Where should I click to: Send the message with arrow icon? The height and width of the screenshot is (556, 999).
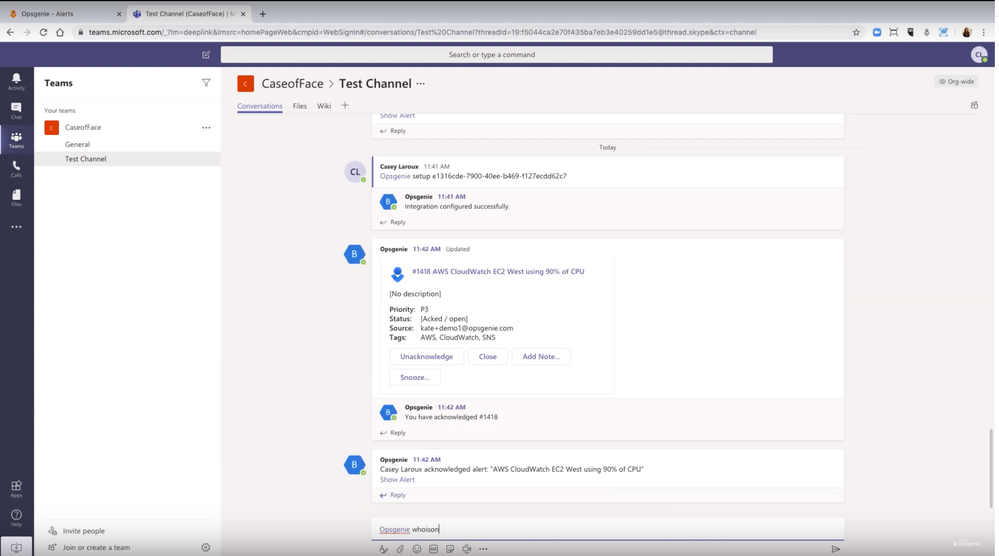pyautogui.click(x=835, y=549)
